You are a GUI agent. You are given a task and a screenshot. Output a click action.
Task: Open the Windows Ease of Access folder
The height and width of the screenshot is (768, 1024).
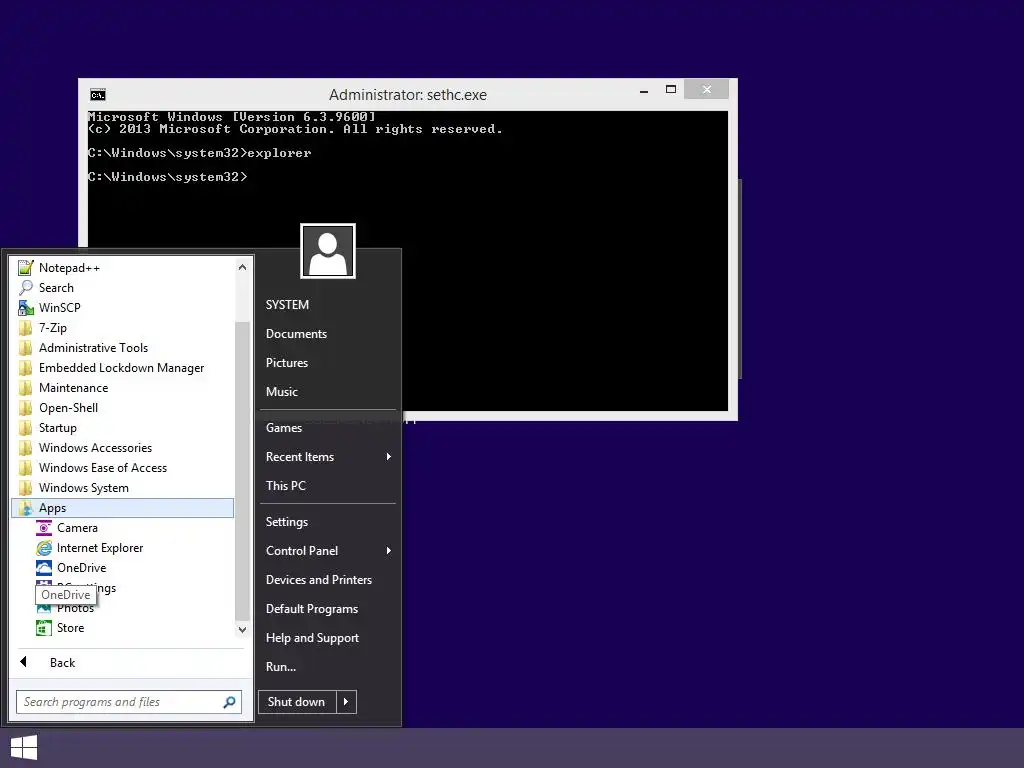pos(123,468)
